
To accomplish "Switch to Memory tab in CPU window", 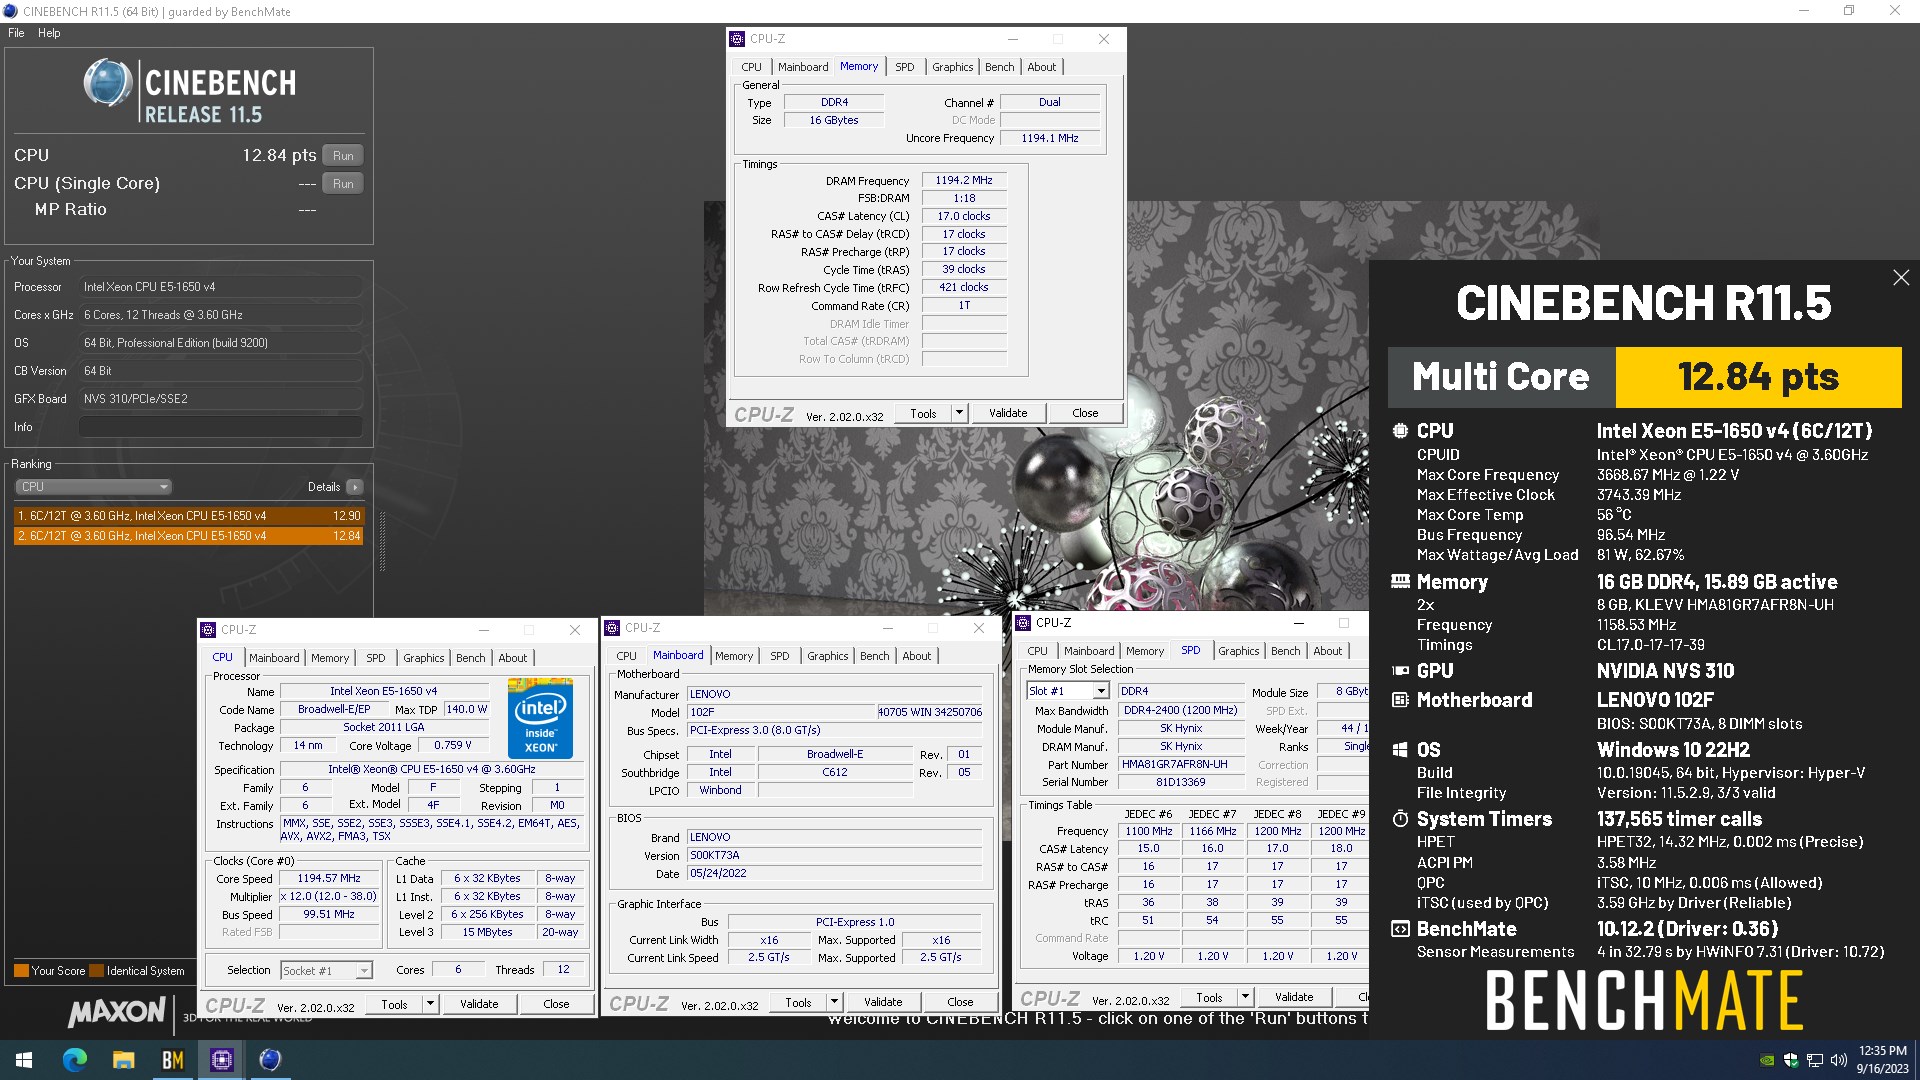I will coord(330,658).
